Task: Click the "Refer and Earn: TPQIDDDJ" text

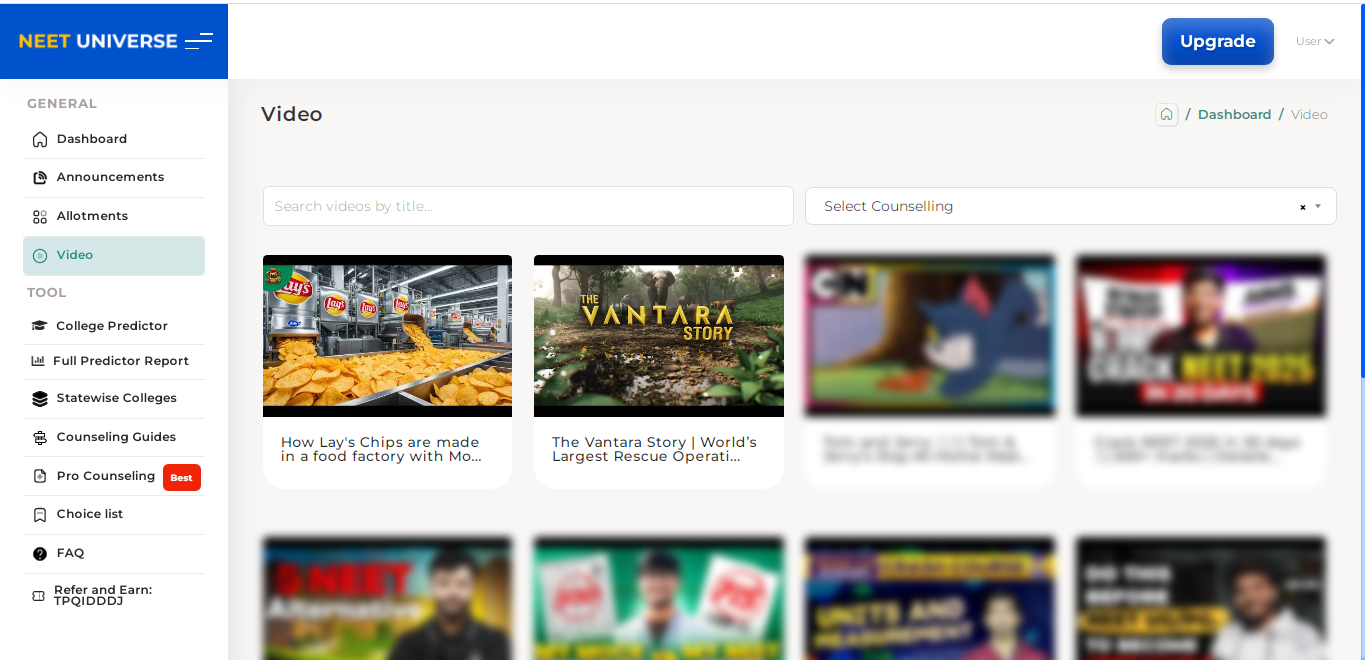Action: pyautogui.click(x=103, y=596)
